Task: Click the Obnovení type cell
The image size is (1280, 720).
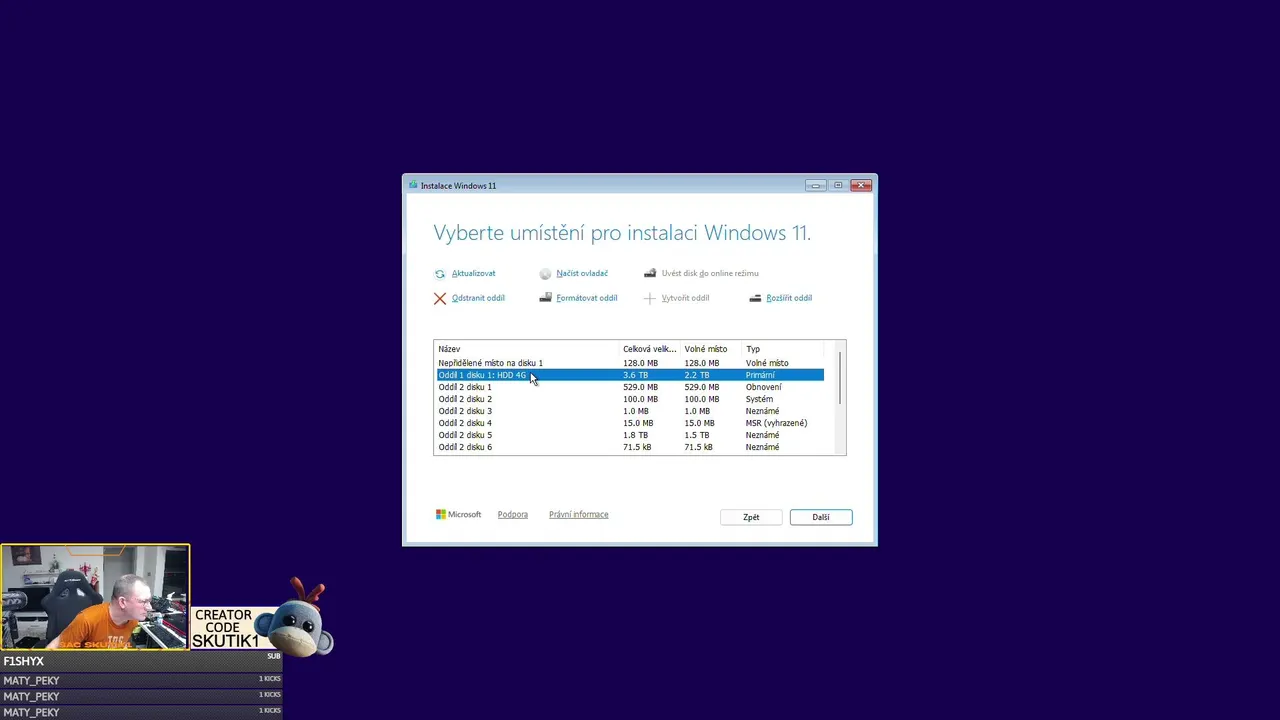Action: pyautogui.click(x=764, y=387)
